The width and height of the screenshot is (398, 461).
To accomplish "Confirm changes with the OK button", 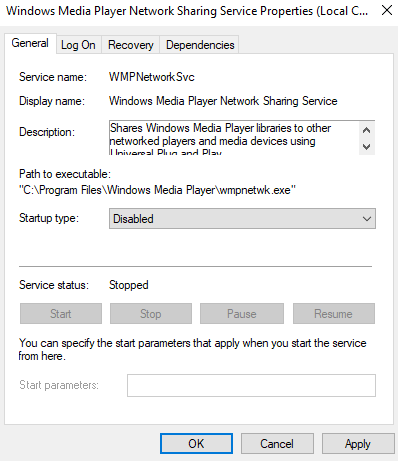I will point(196,444).
